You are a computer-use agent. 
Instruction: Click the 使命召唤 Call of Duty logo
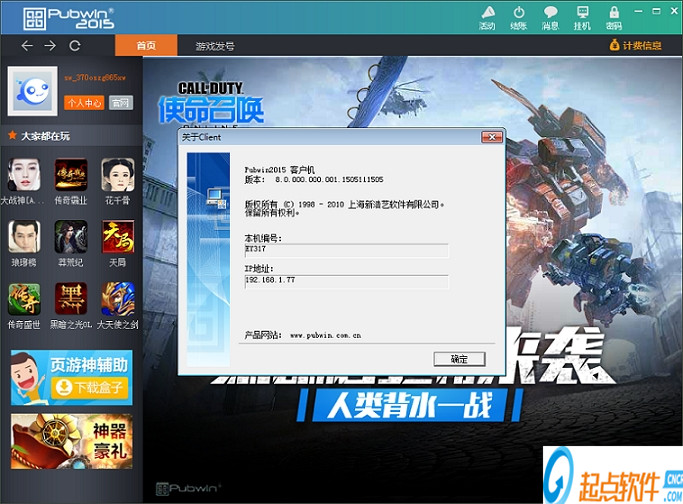click(x=211, y=103)
